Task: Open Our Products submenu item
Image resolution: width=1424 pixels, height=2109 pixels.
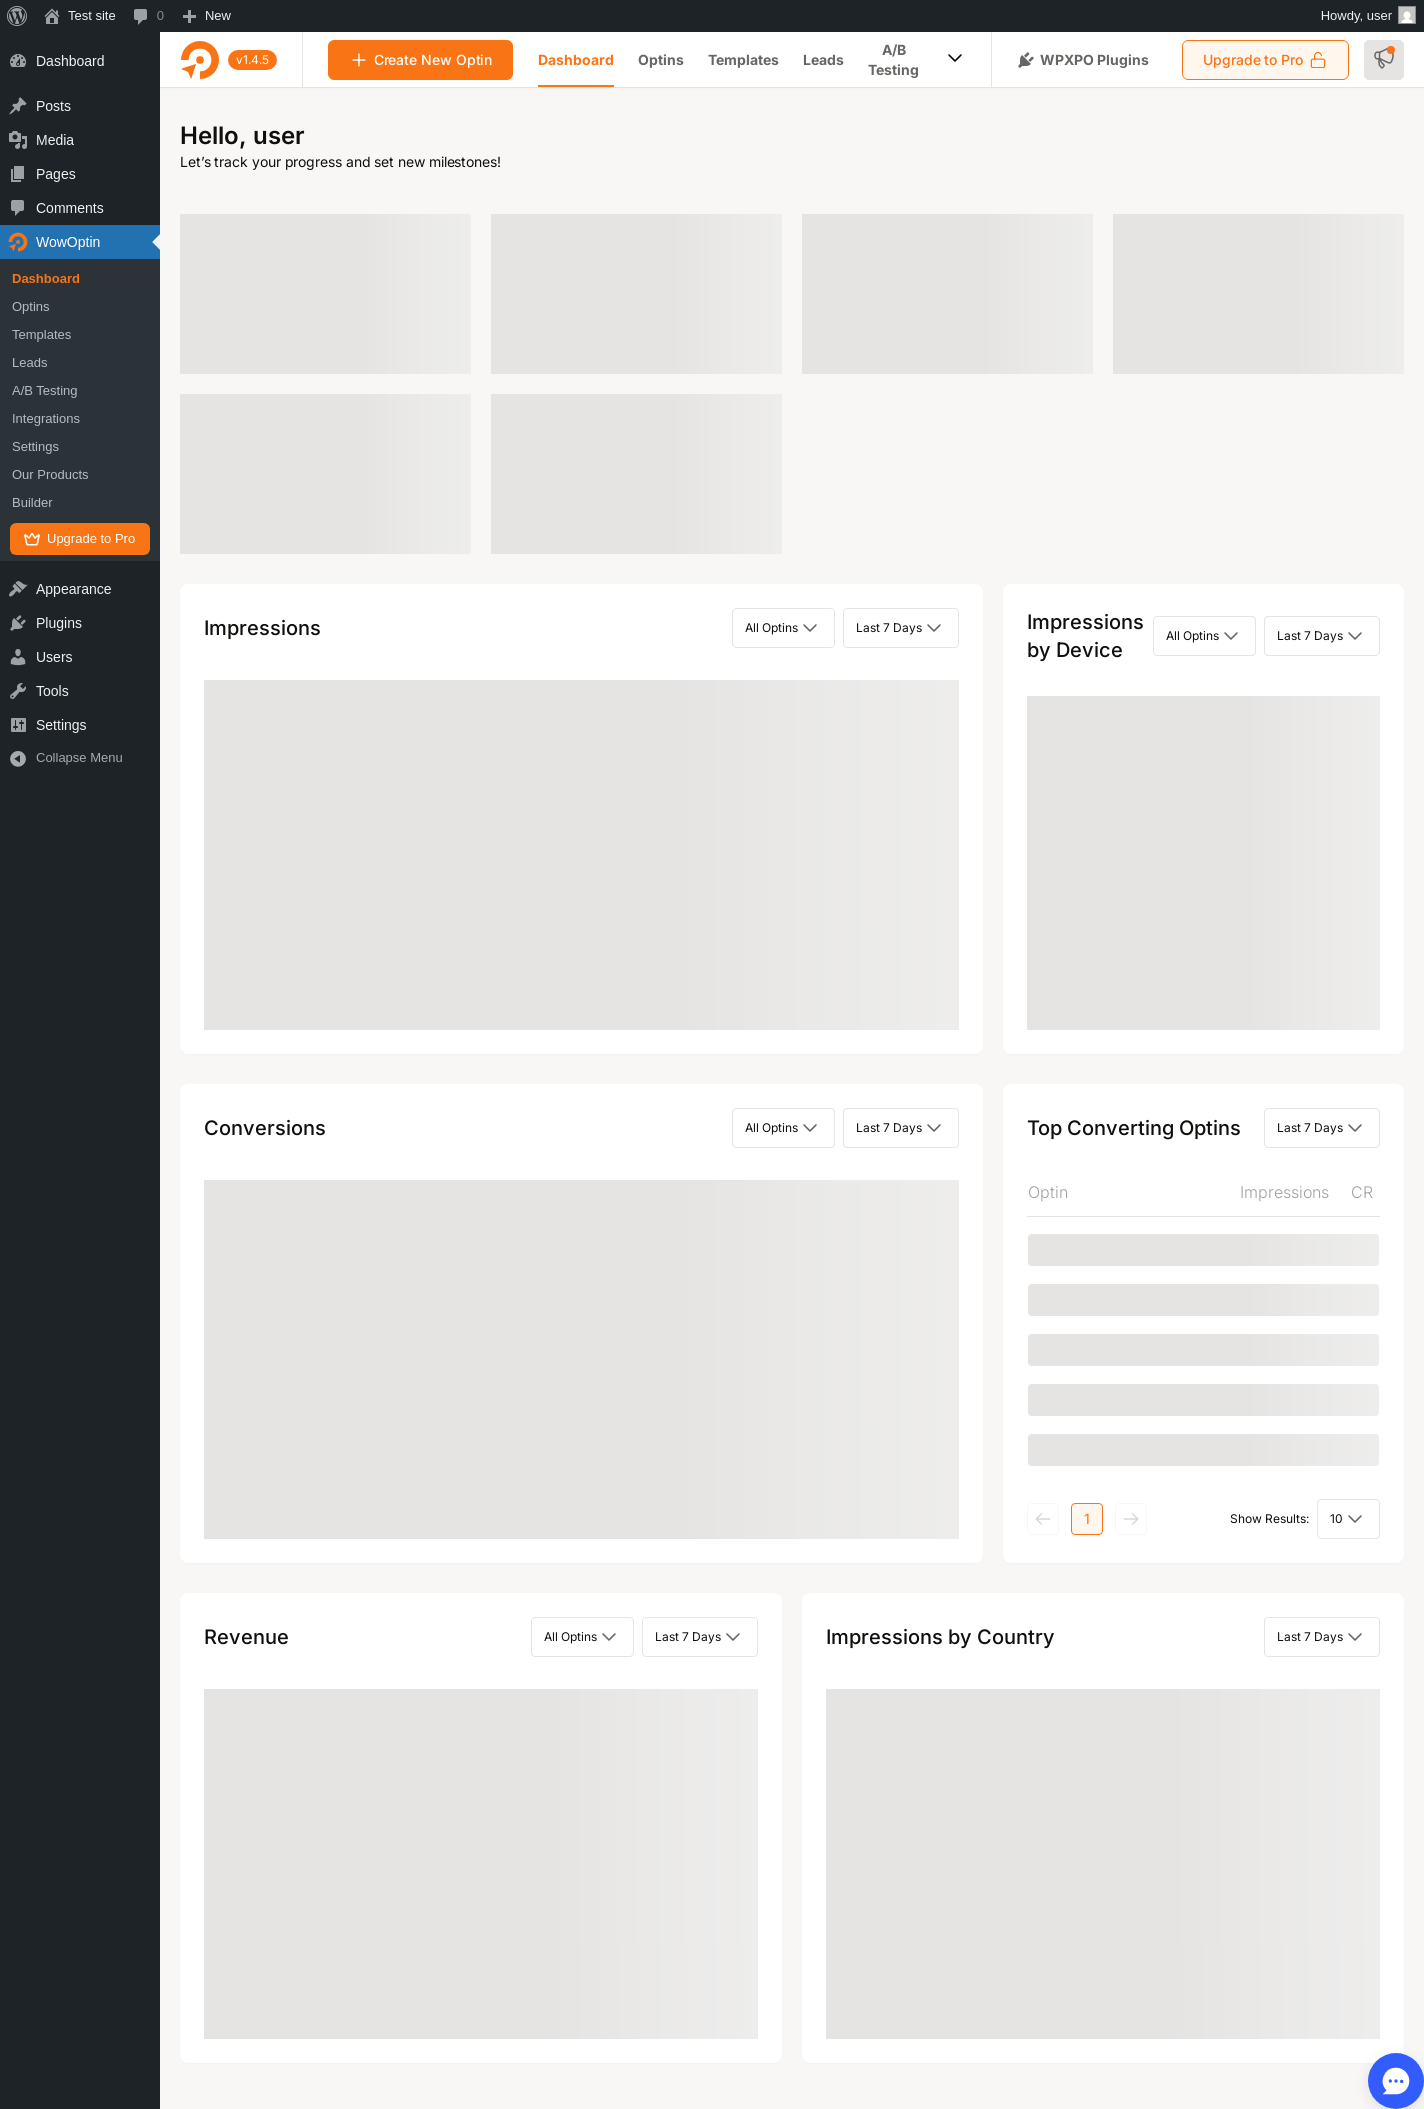Action: 80,475
